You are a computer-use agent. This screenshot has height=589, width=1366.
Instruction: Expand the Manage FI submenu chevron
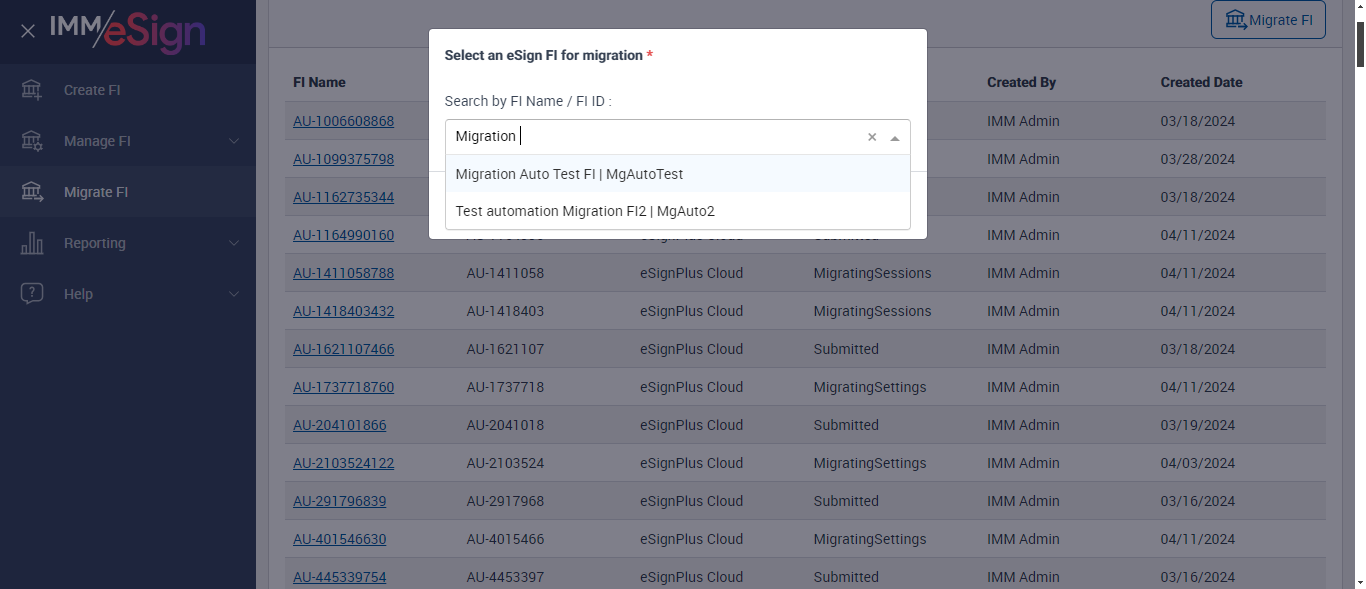(x=234, y=141)
